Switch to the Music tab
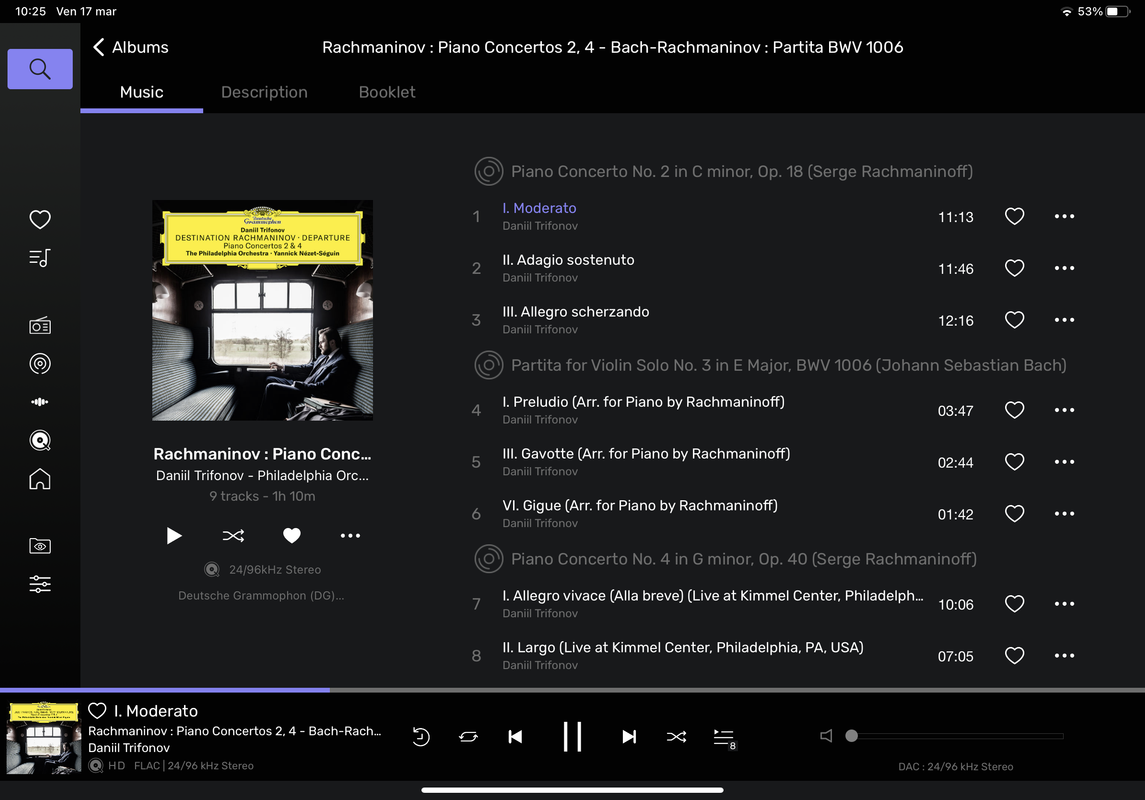 (x=142, y=92)
